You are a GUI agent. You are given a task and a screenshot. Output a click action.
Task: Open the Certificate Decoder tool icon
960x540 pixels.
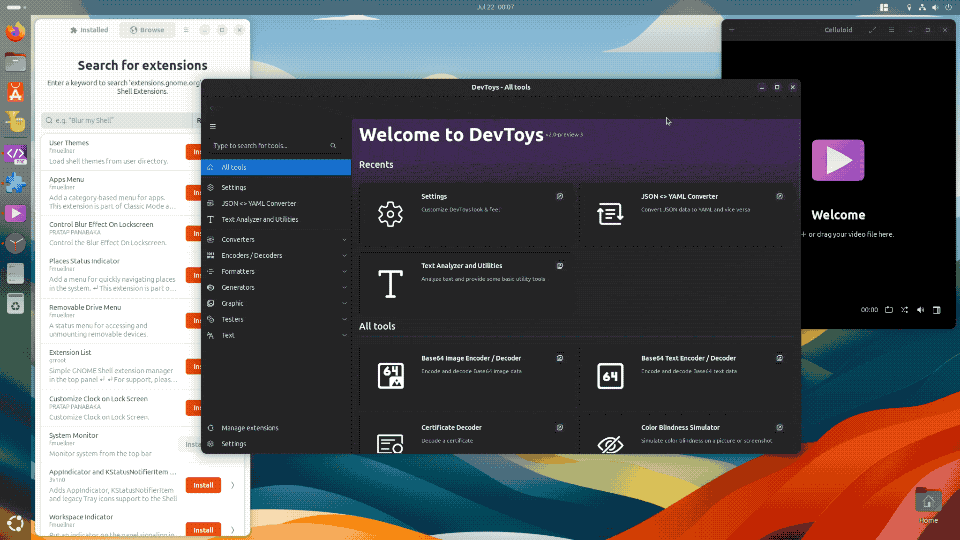390,444
